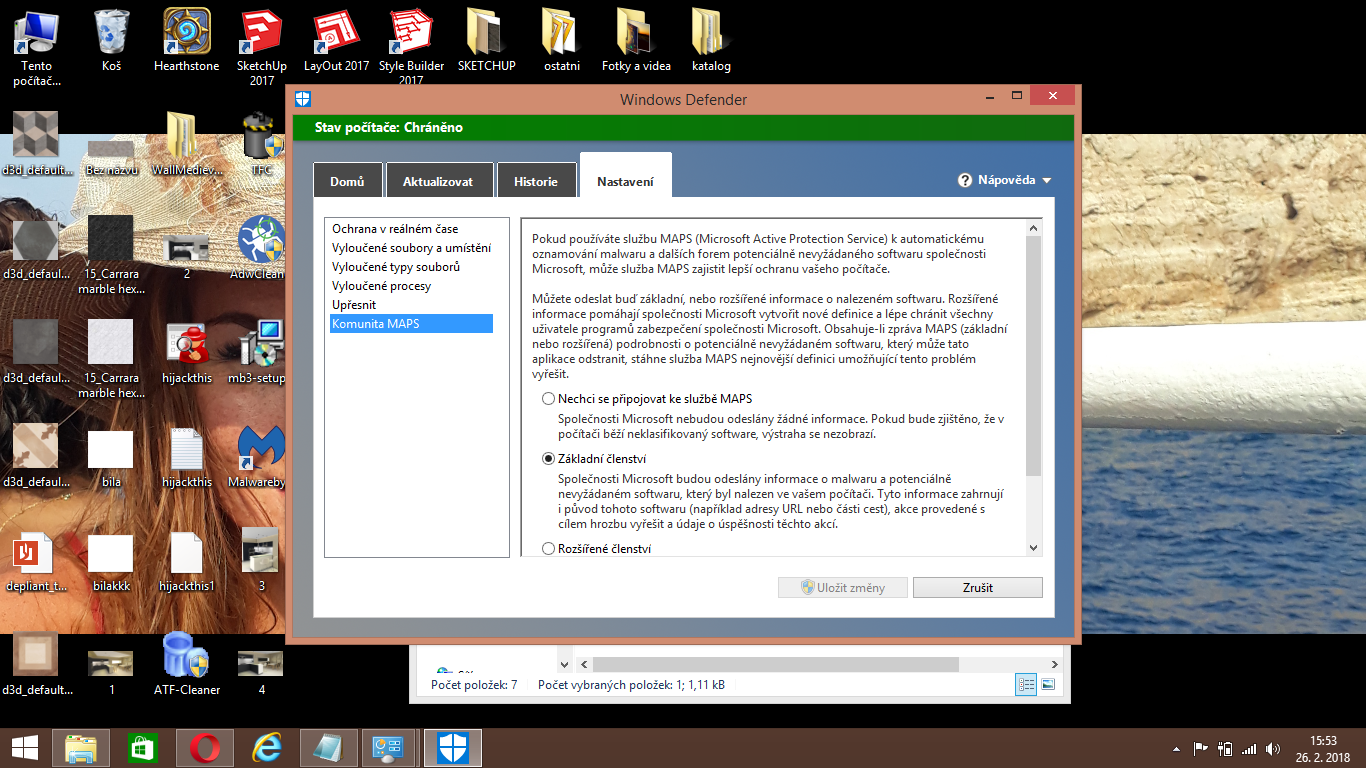Select the Tento počítač desktop icon
1366x768 pixels.
(x=36, y=47)
